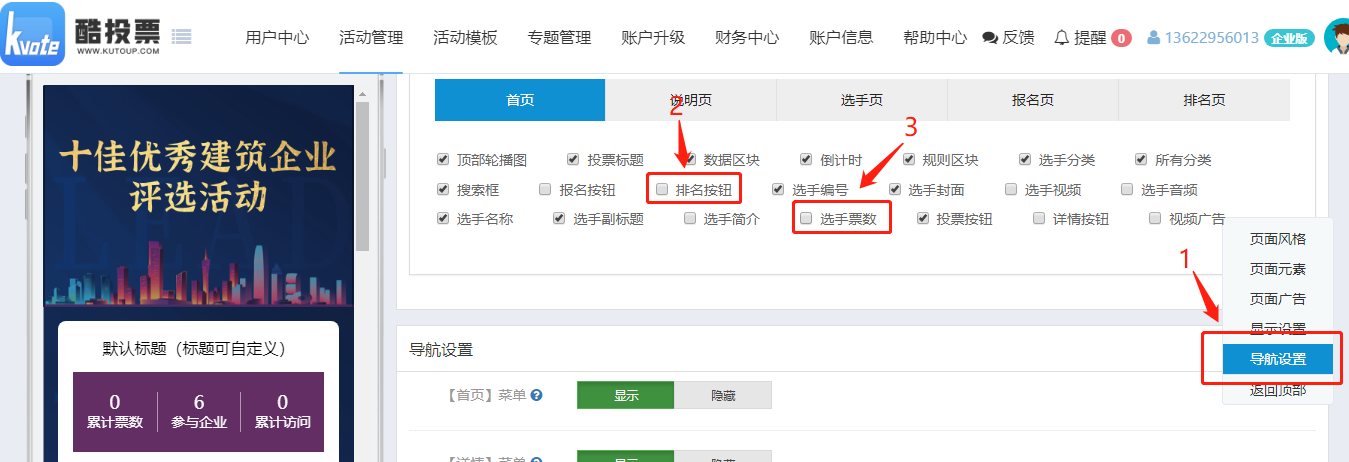Enable the 排名按钮 checkbox
The image size is (1349, 462).
pyautogui.click(x=662, y=188)
